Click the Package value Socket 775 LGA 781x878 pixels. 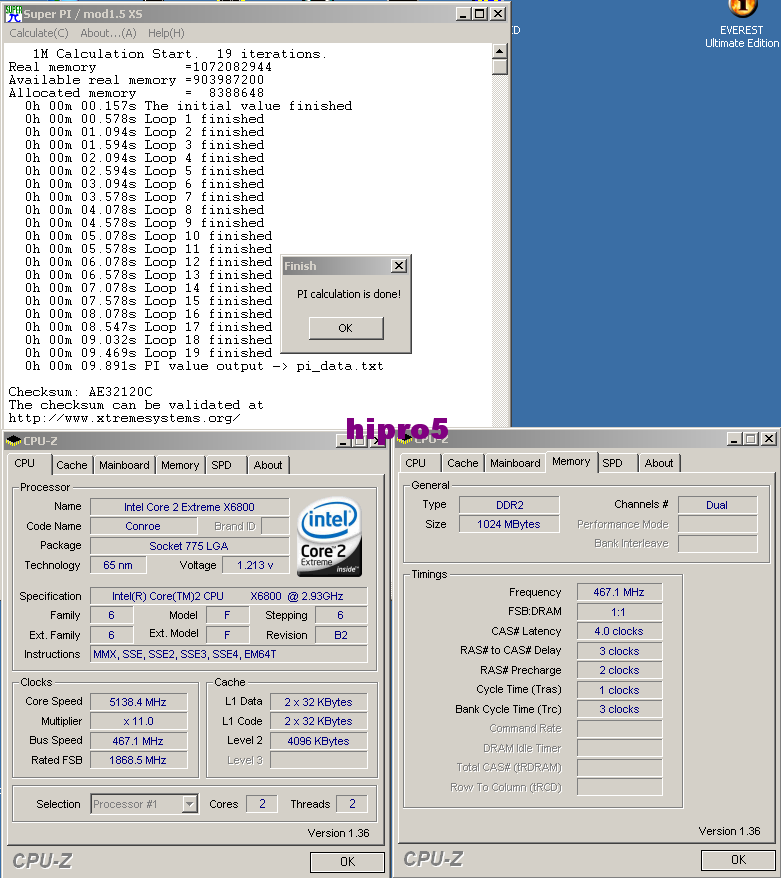tap(189, 546)
